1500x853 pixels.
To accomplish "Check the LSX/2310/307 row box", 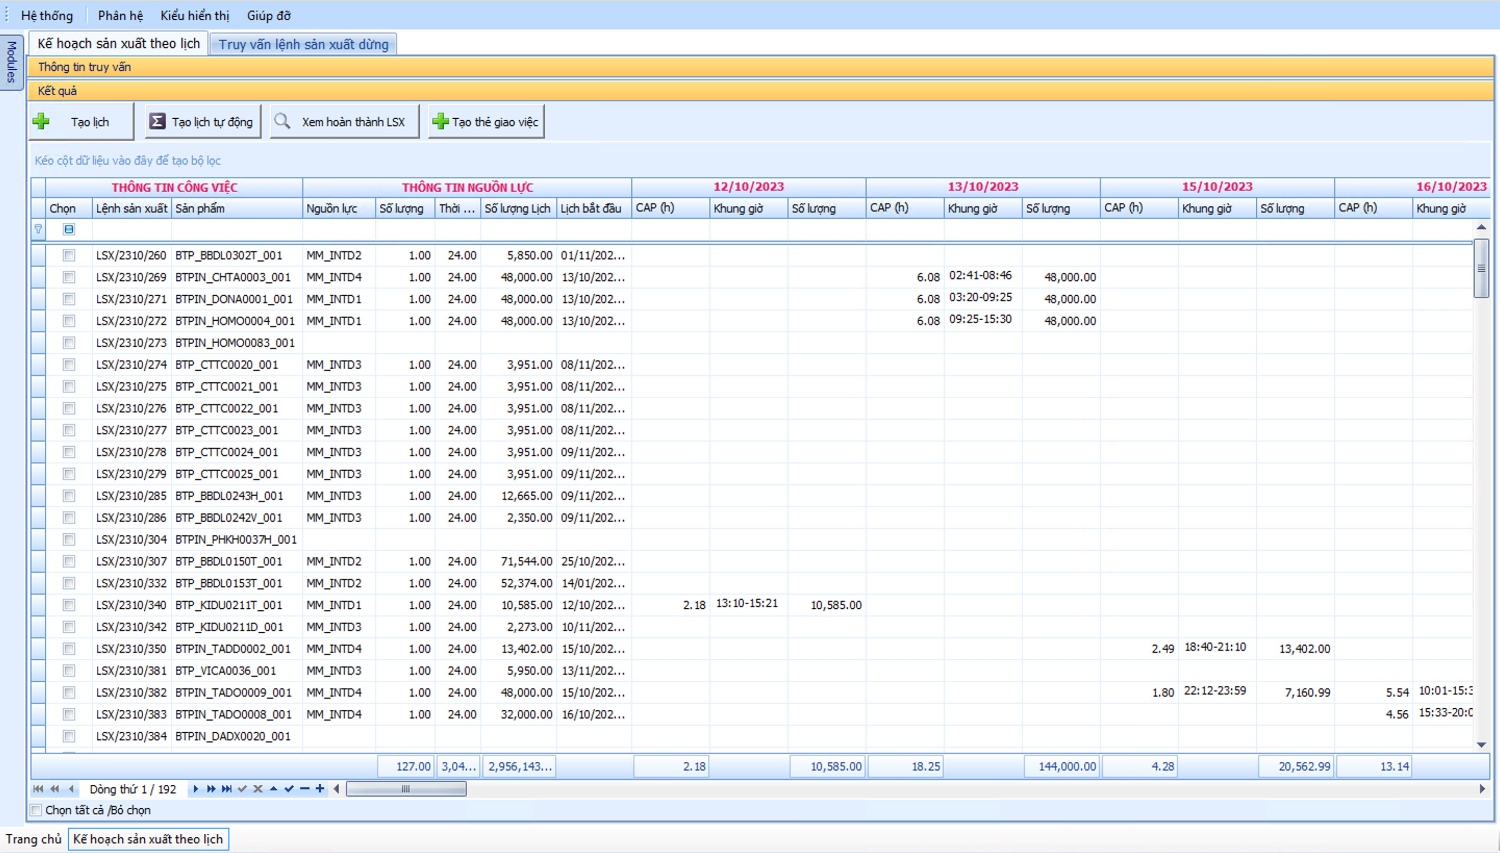I will coord(69,561).
